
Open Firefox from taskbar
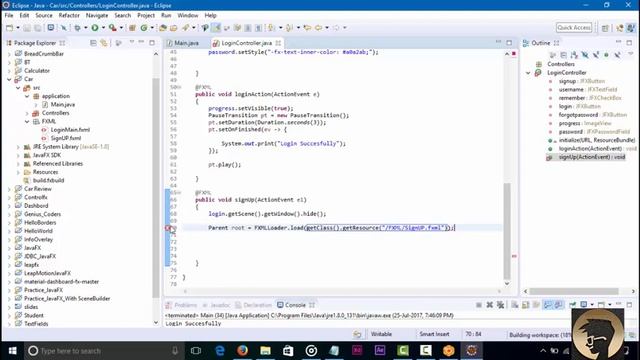(x=242, y=351)
